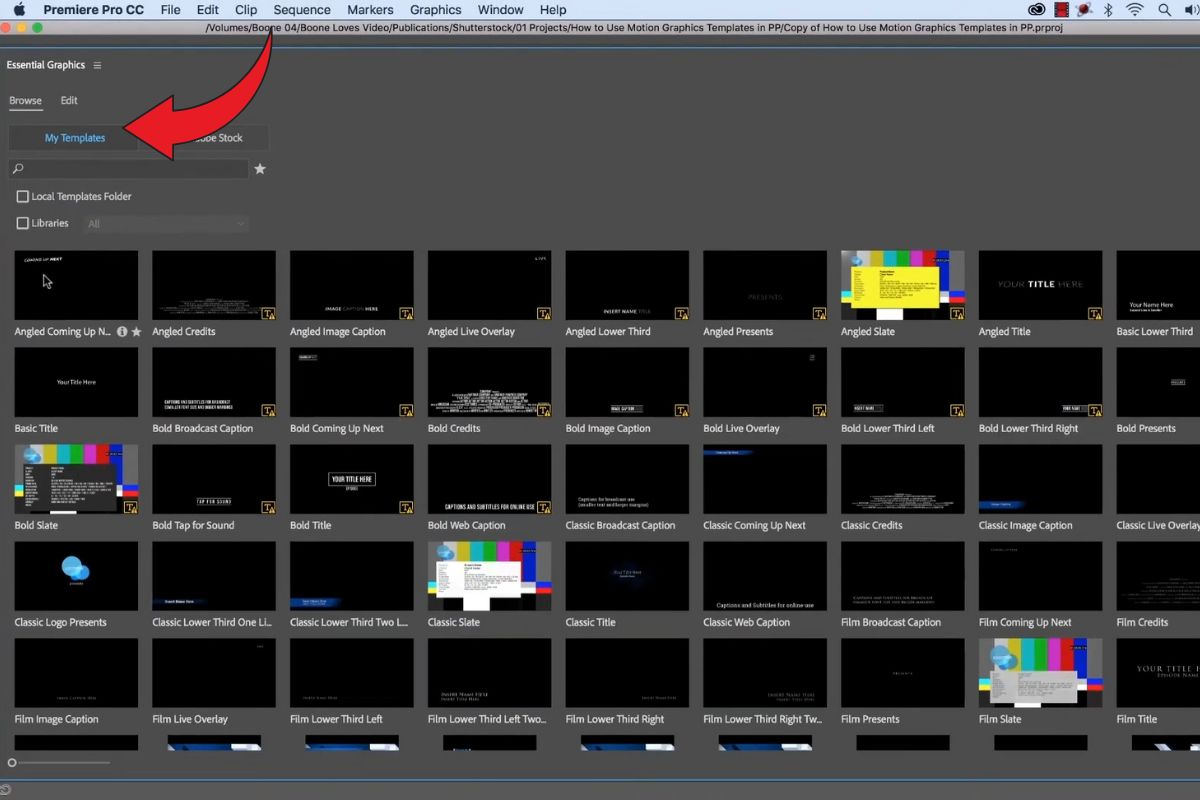Select the Classic Title thumbnail
The image size is (1200, 800).
coord(628,576)
